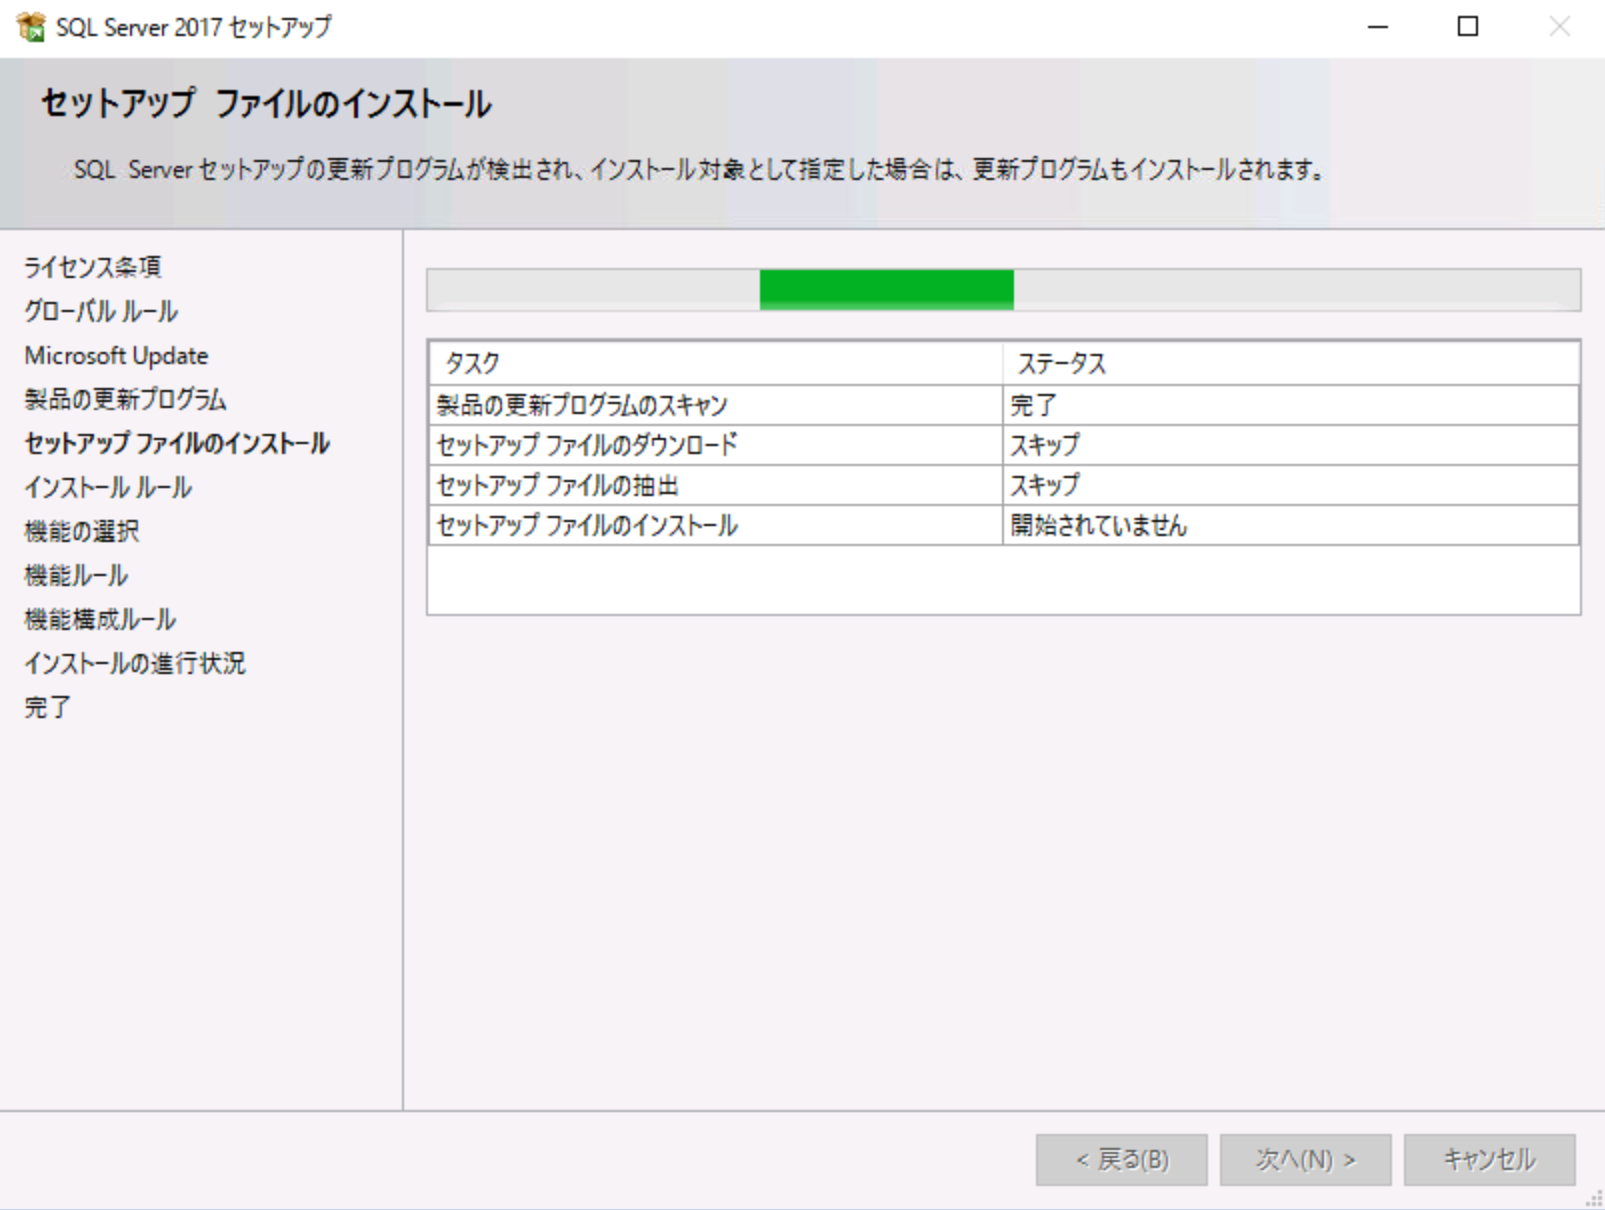The width and height of the screenshot is (1605, 1210).
Task: Click the ステータス column header
Action: pyautogui.click(x=1291, y=364)
